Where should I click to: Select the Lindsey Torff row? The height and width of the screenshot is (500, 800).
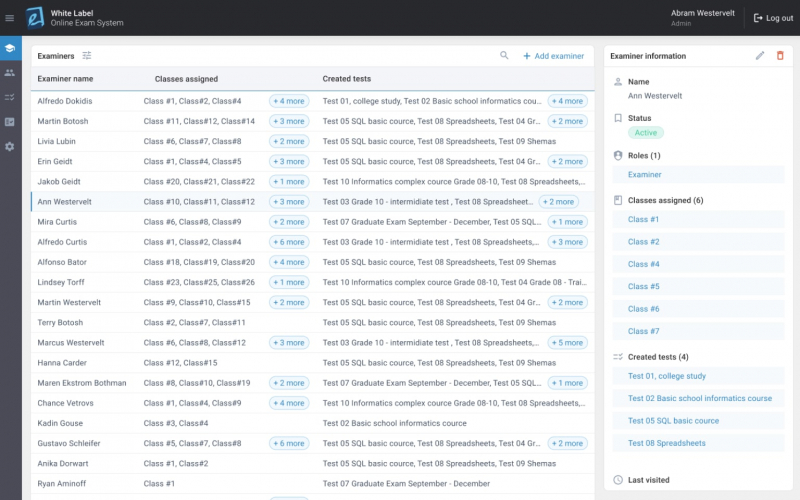pyautogui.click(x=312, y=282)
